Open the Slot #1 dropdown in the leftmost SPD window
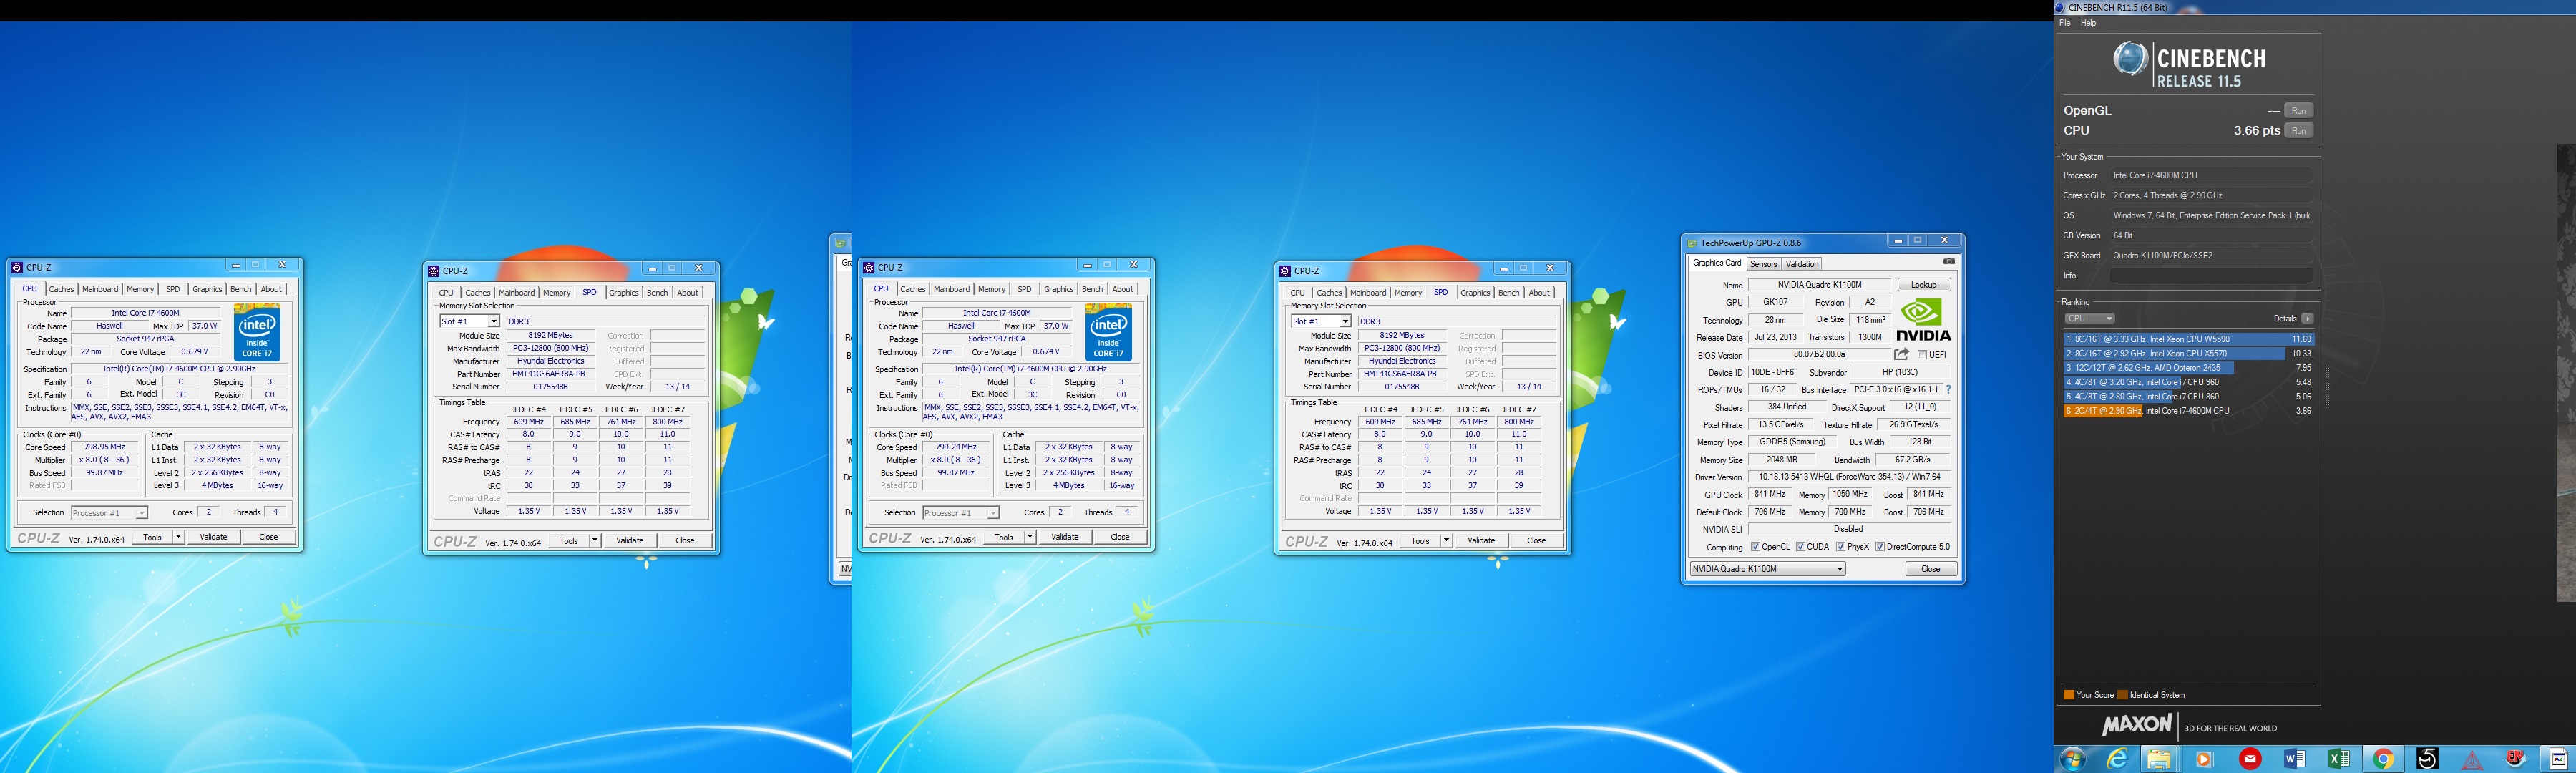This screenshot has height=773, width=2576. [x=469, y=321]
